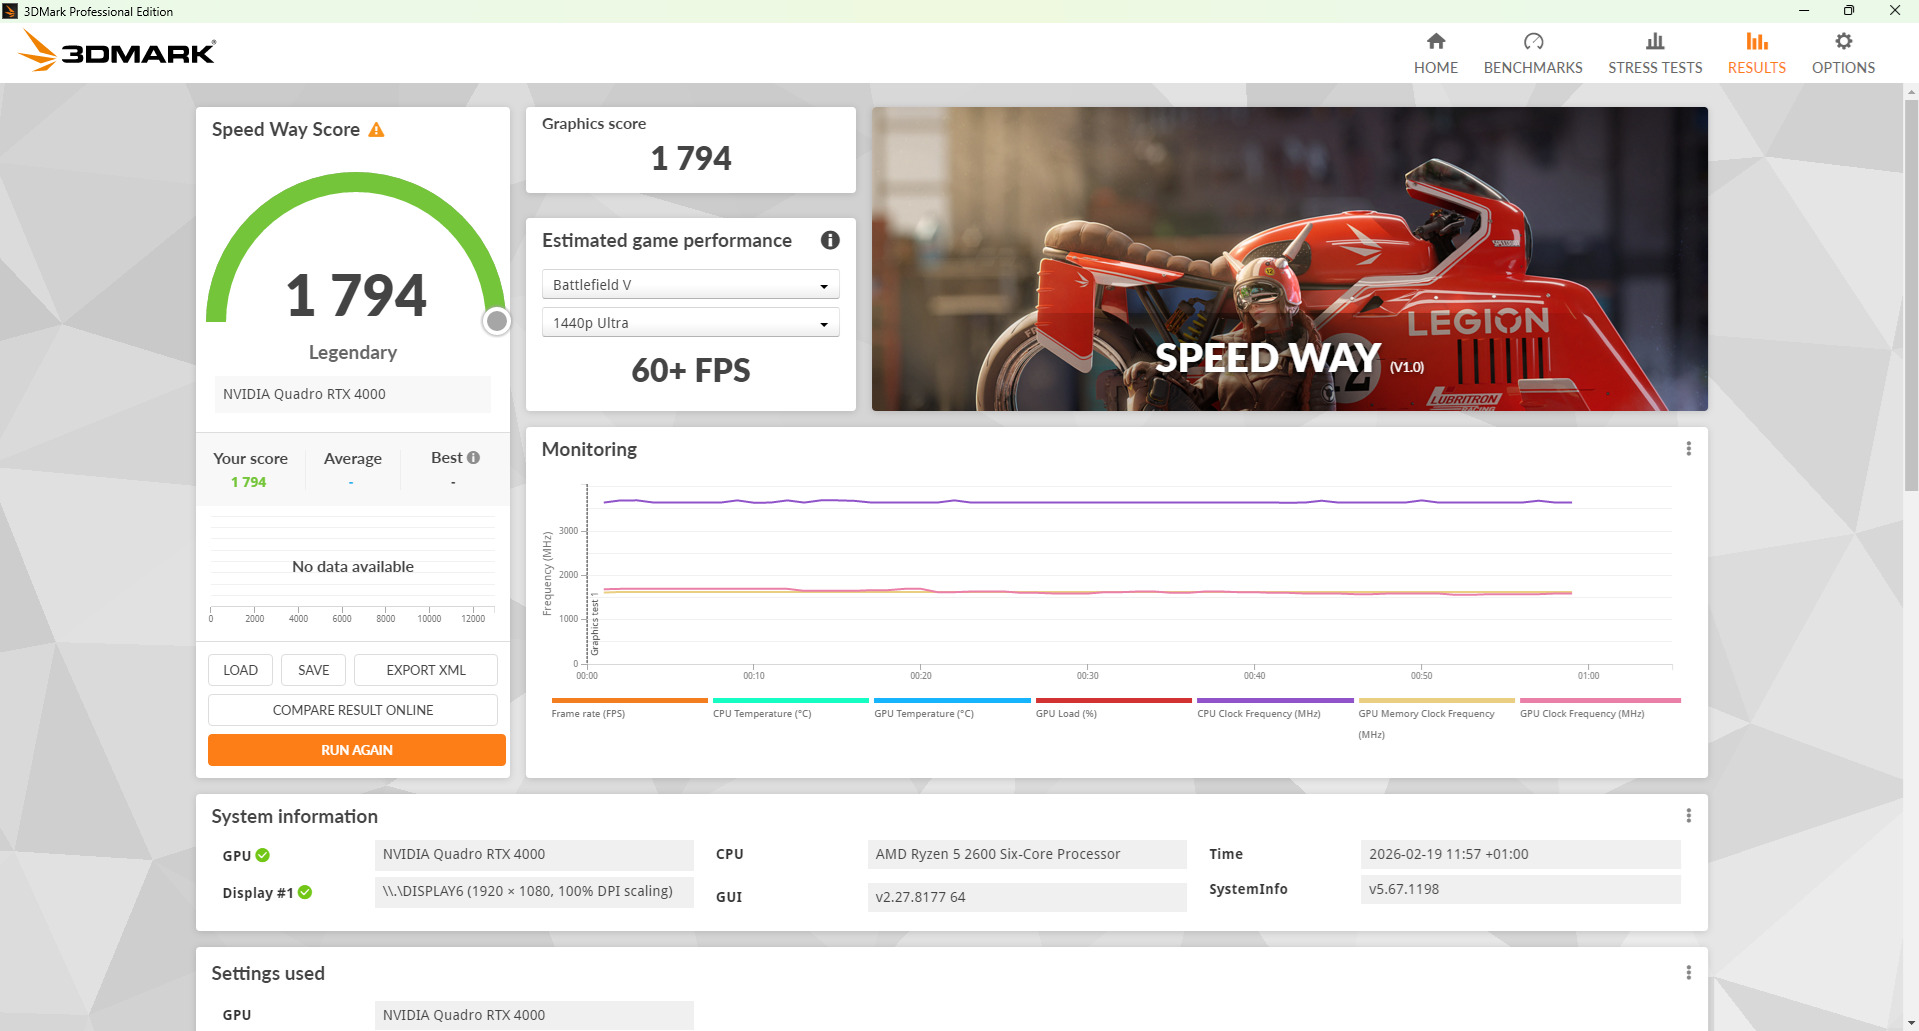Click the AMD Ryzen 5 2600 CPU field
Image resolution: width=1919 pixels, height=1031 pixels.
pos(1027,854)
